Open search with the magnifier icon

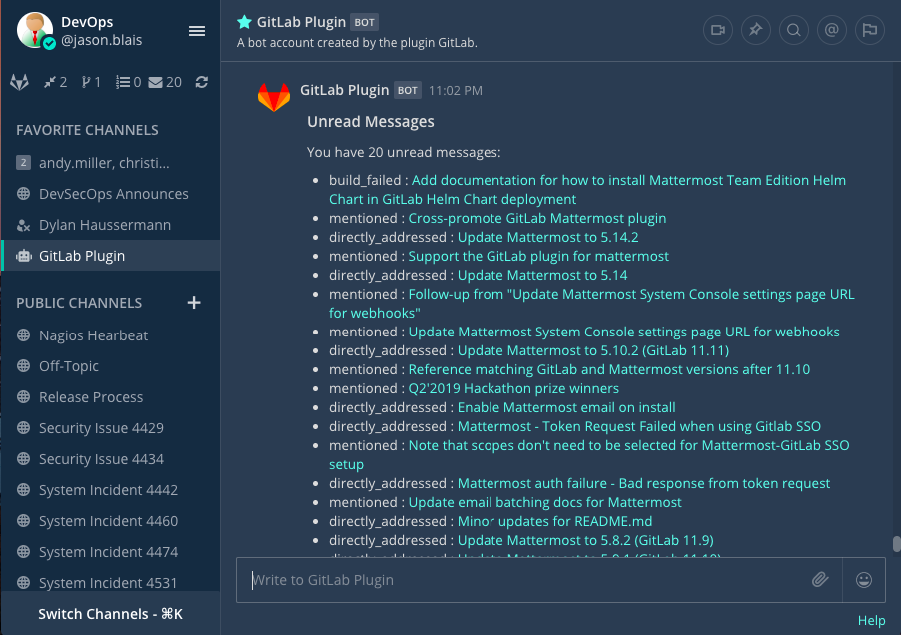click(x=793, y=30)
